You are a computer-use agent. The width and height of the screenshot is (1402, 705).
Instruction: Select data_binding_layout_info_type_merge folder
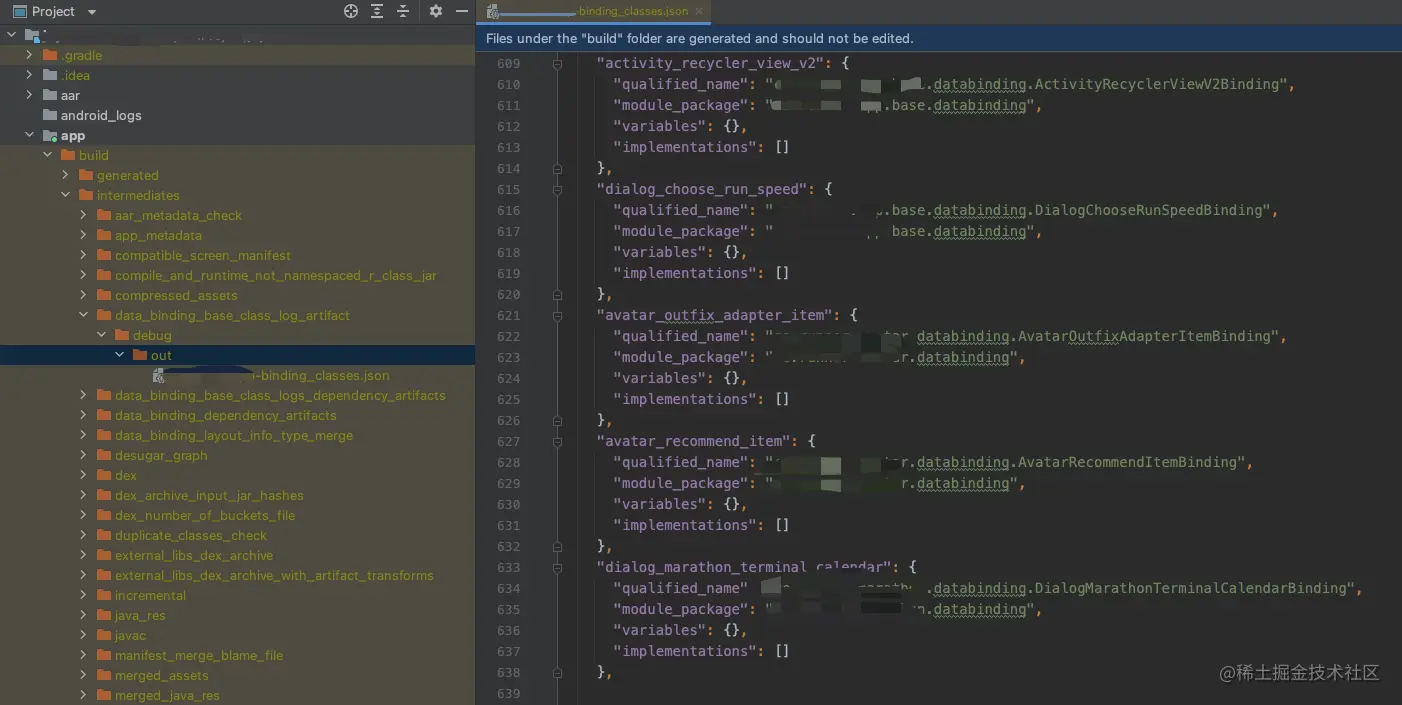pyautogui.click(x=234, y=435)
